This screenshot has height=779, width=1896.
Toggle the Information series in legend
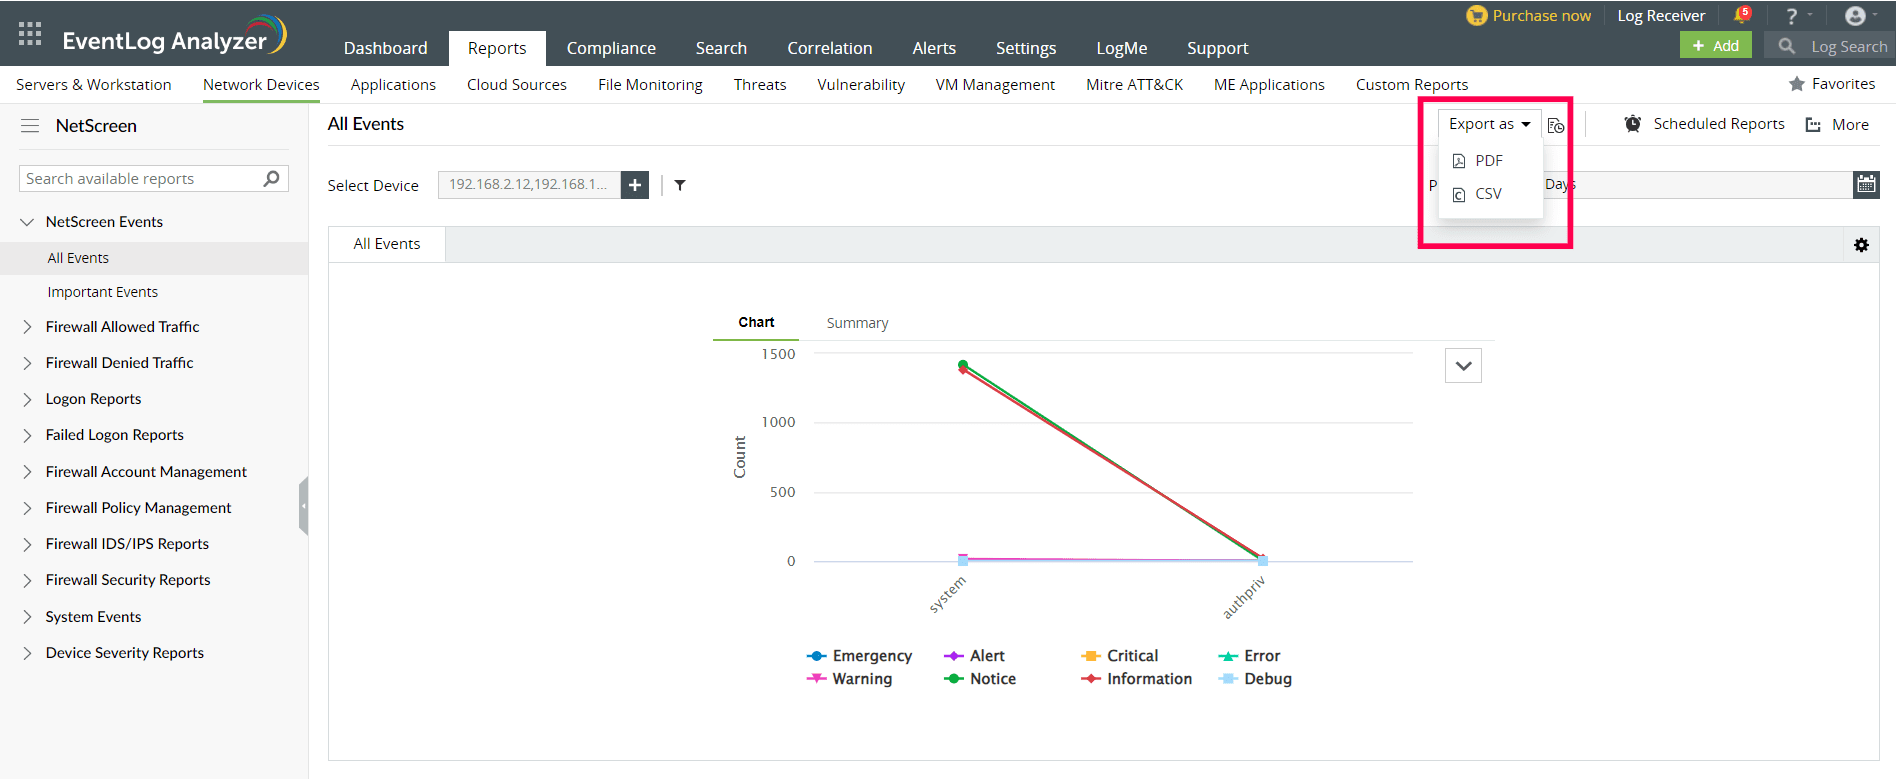pyautogui.click(x=1136, y=679)
